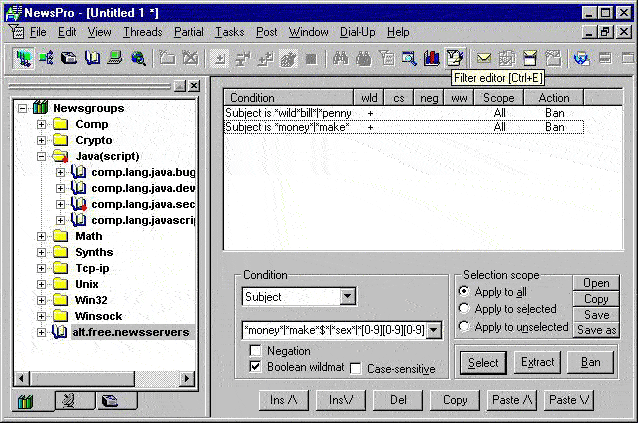This screenshot has width=638, height=423.
Task: Close the newsgroups side panel
Action: [x=194, y=86]
